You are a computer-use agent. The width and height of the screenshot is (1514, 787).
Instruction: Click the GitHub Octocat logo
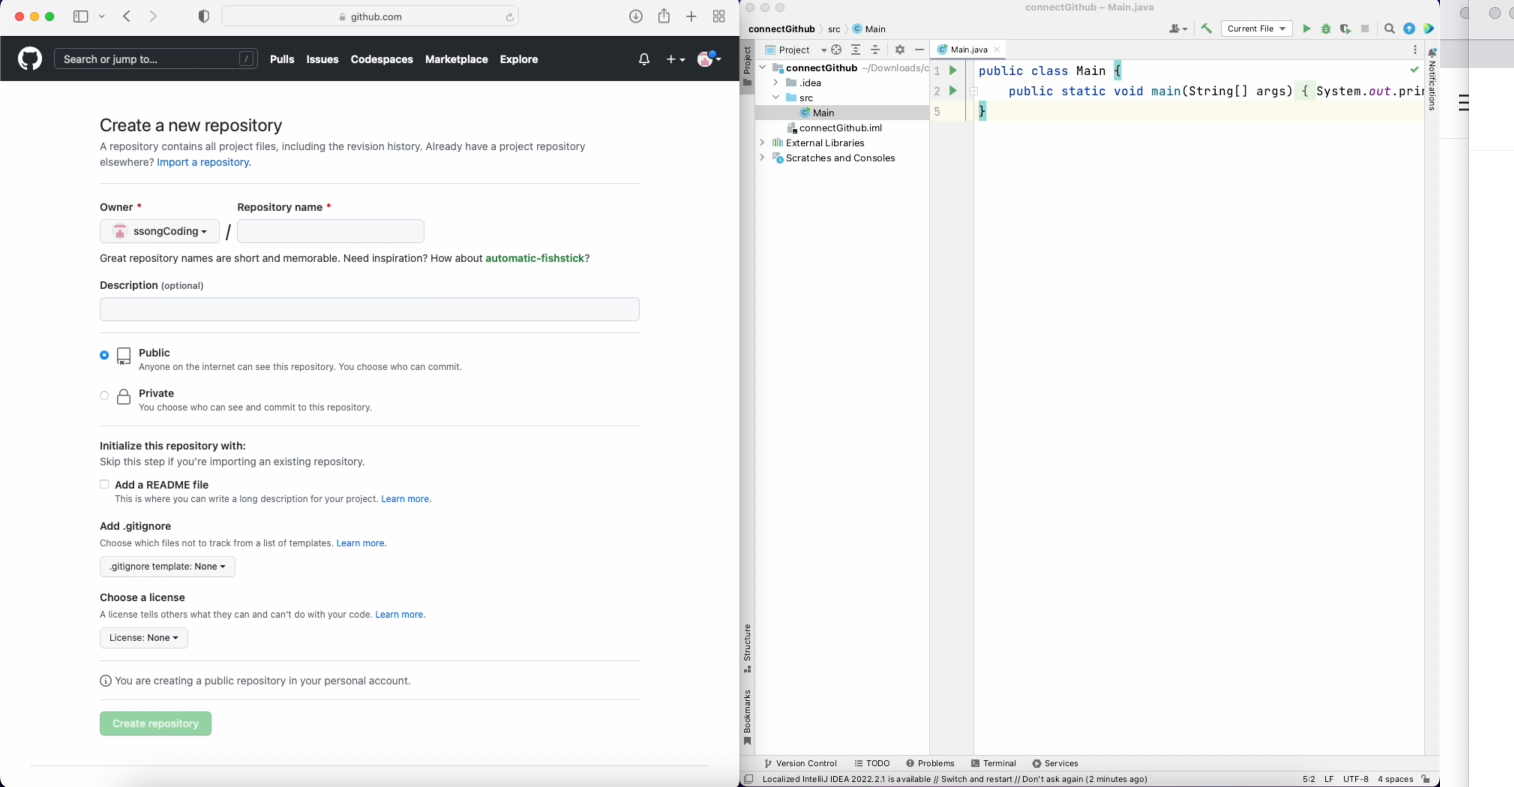click(x=30, y=59)
